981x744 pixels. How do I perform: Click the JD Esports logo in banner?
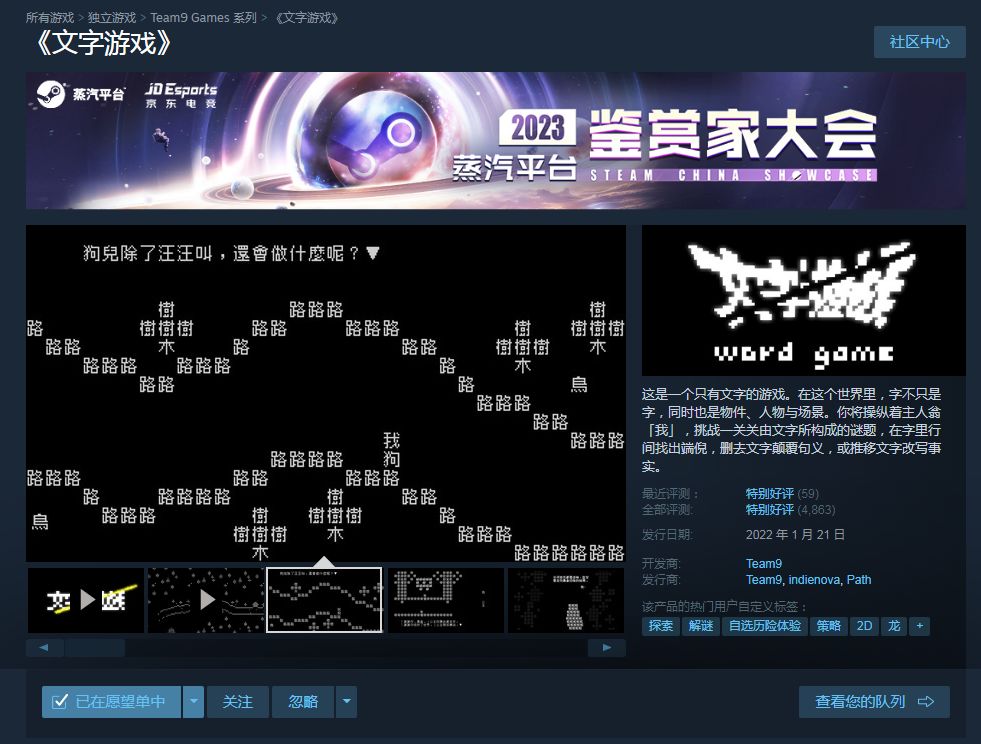coord(181,95)
